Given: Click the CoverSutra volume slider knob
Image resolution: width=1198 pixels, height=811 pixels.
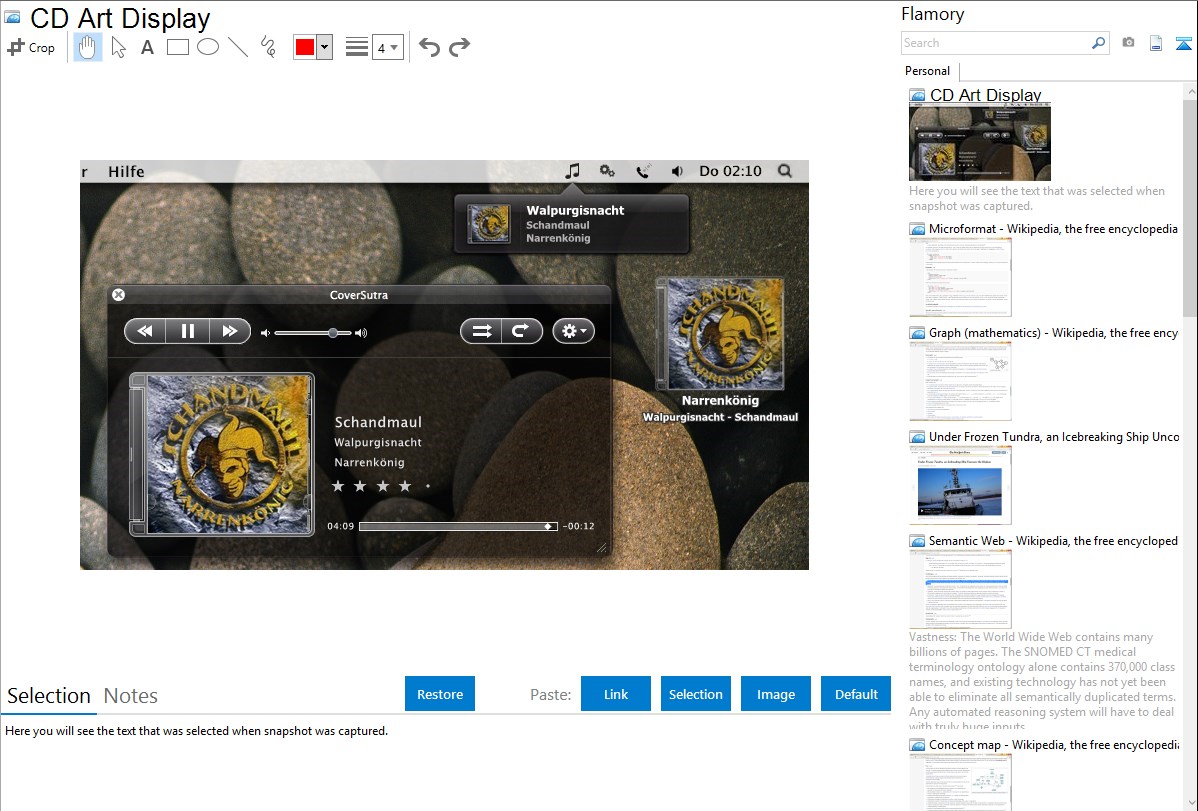Looking at the screenshot, I should coord(333,333).
